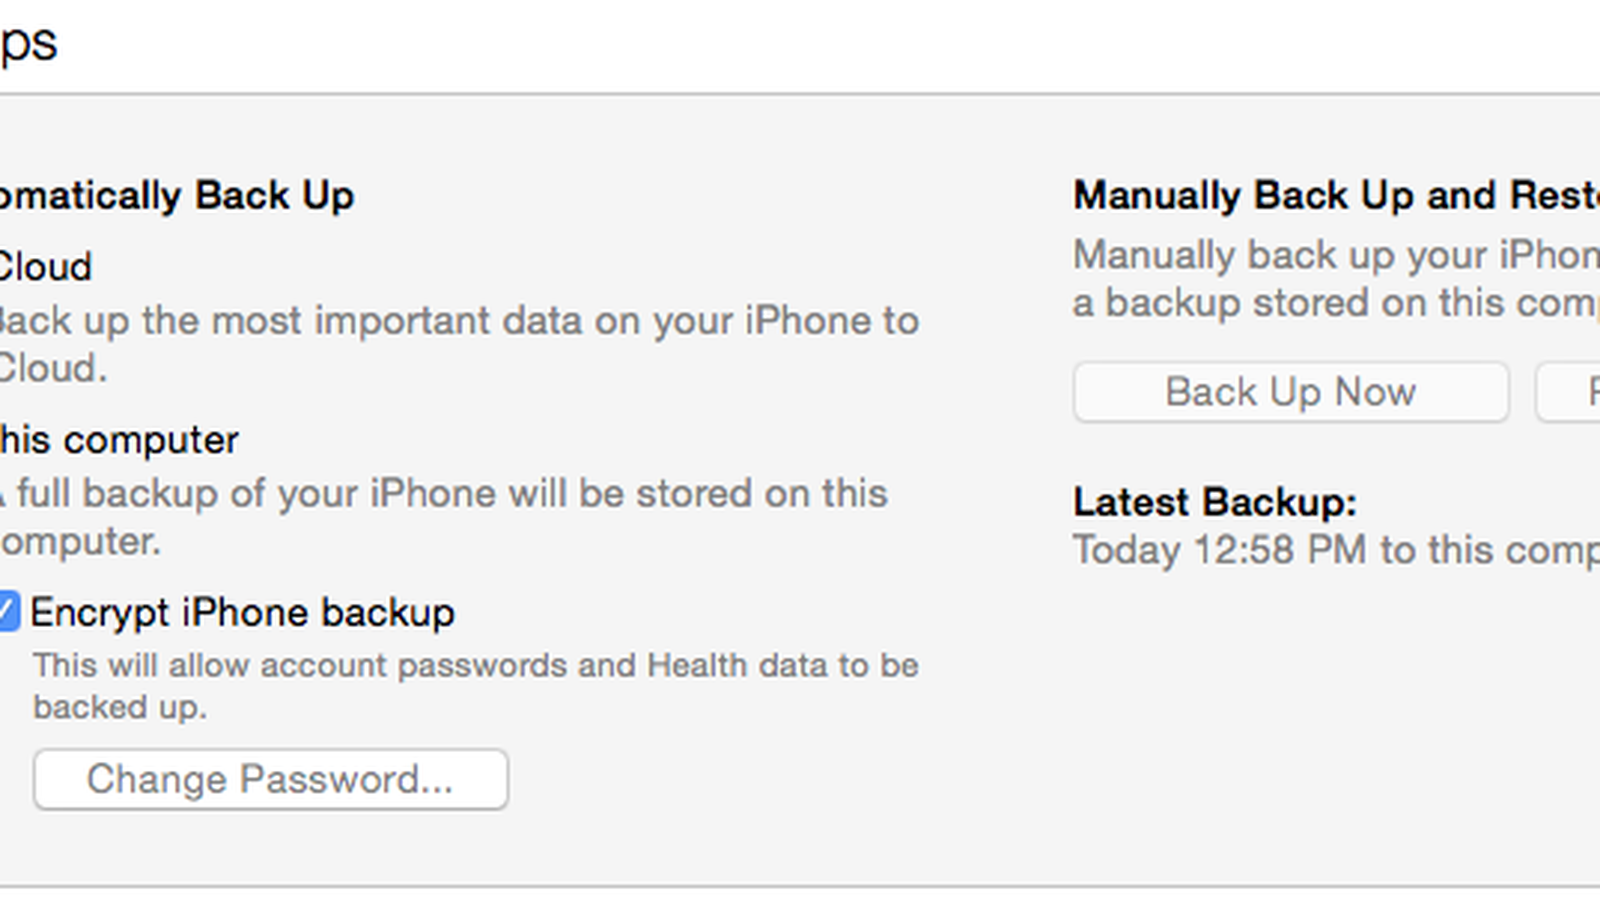Select the "This computer" backup option

[118, 440]
